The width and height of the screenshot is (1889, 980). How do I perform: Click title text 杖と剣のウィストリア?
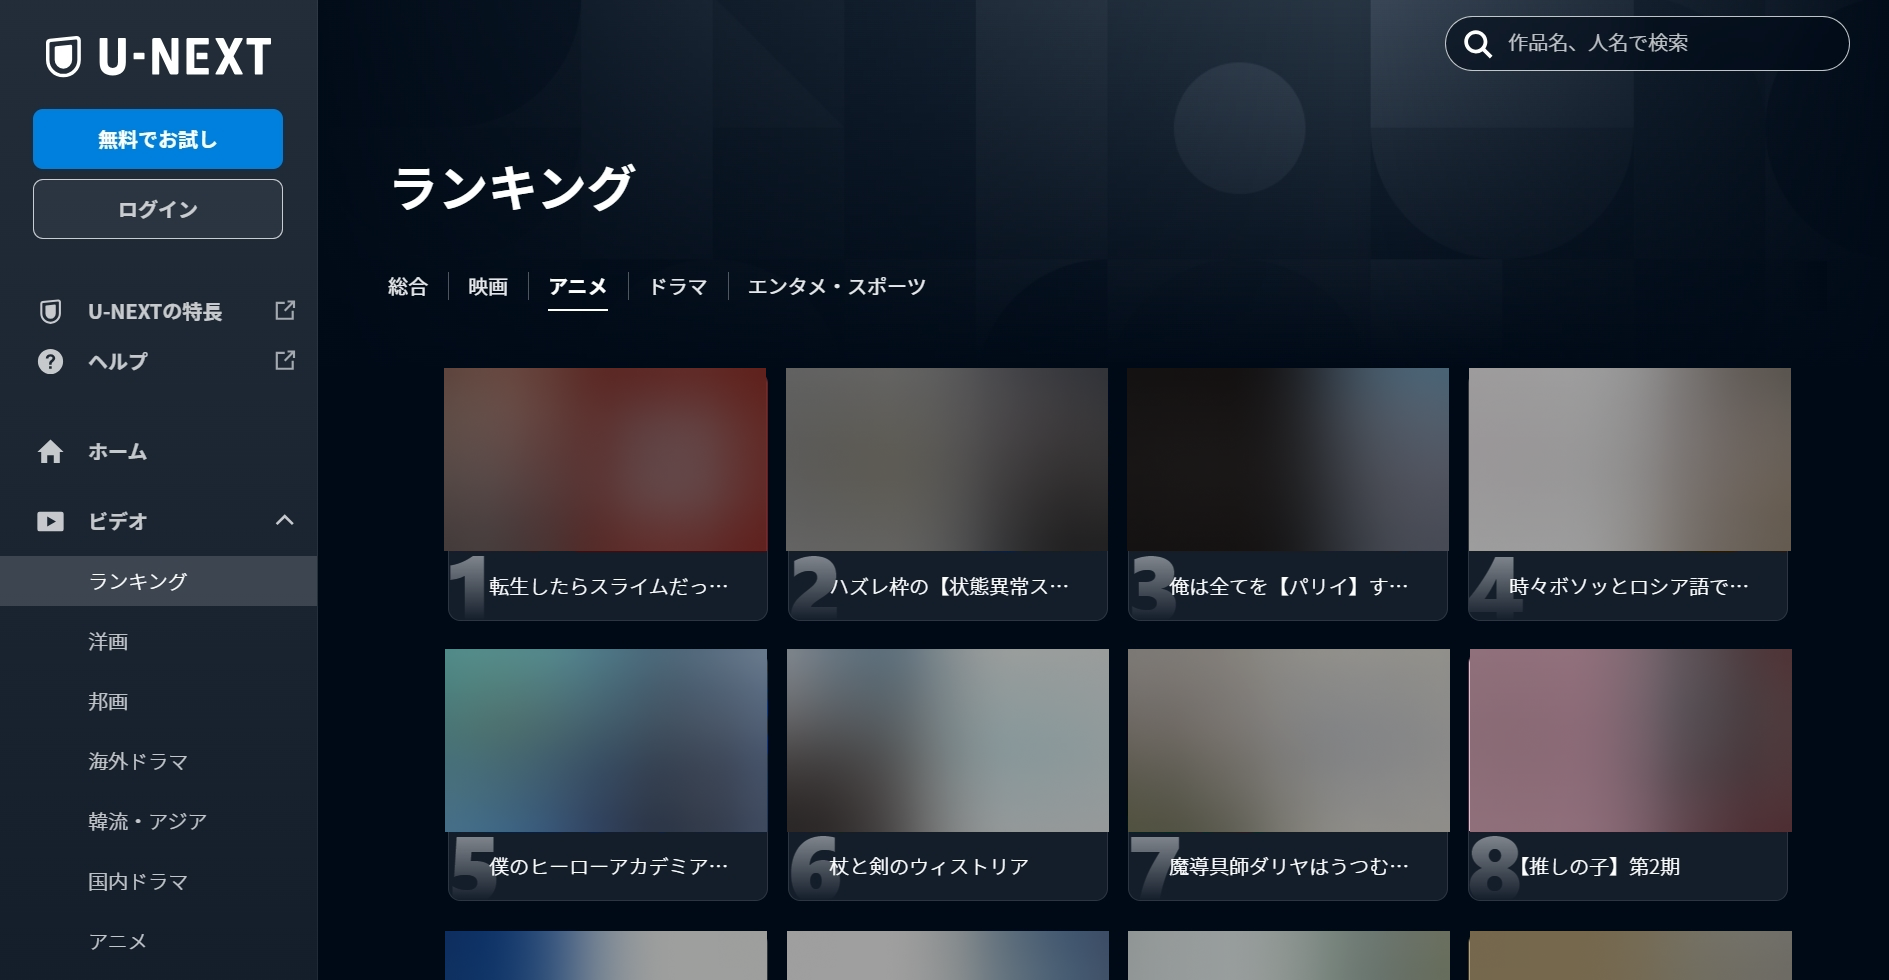point(929,867)
